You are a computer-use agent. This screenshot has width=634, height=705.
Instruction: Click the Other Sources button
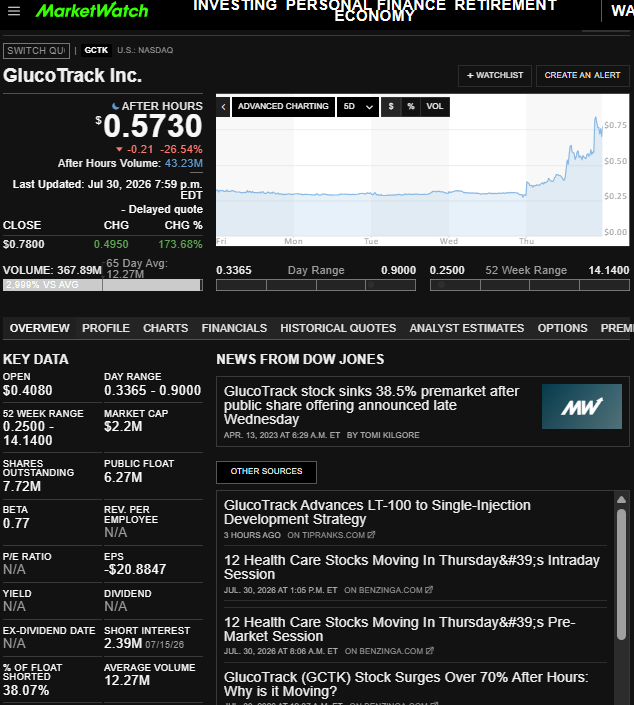(267, 472)
